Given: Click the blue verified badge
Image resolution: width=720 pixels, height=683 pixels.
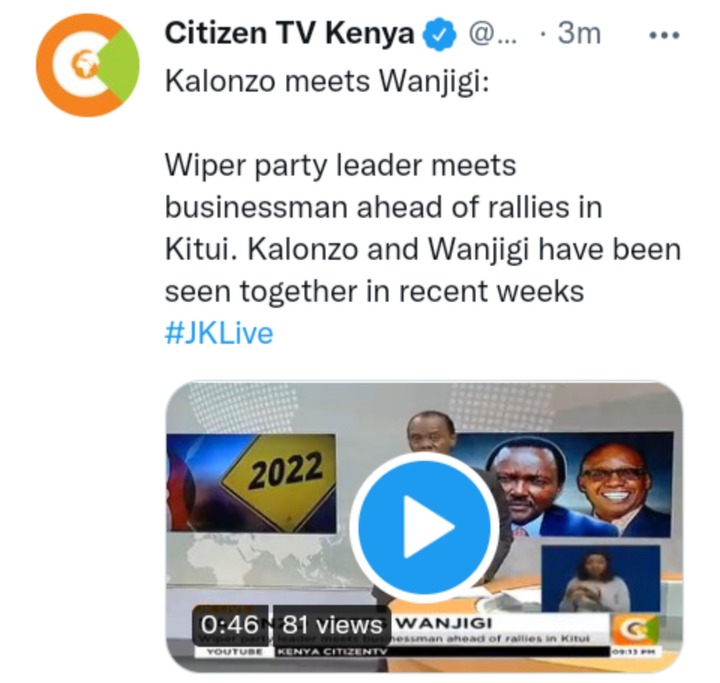Looking at the screenshot, I should tap(439, 34).
